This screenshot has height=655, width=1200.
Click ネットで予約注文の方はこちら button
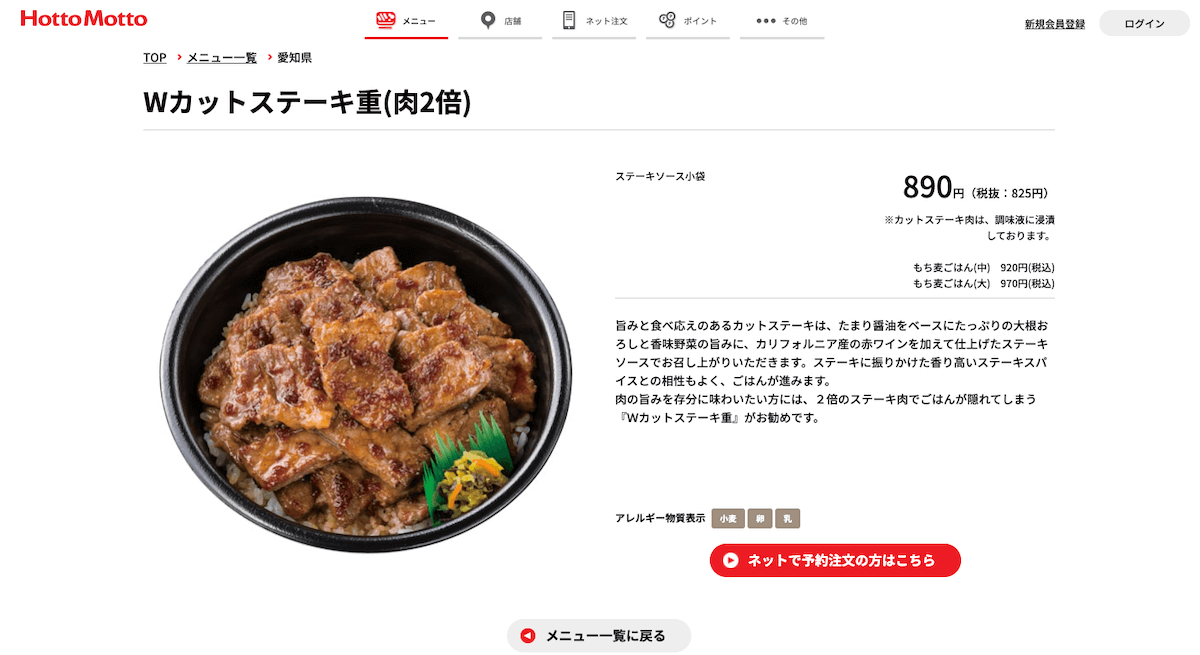pyautogui.click(x=835, y=561)
